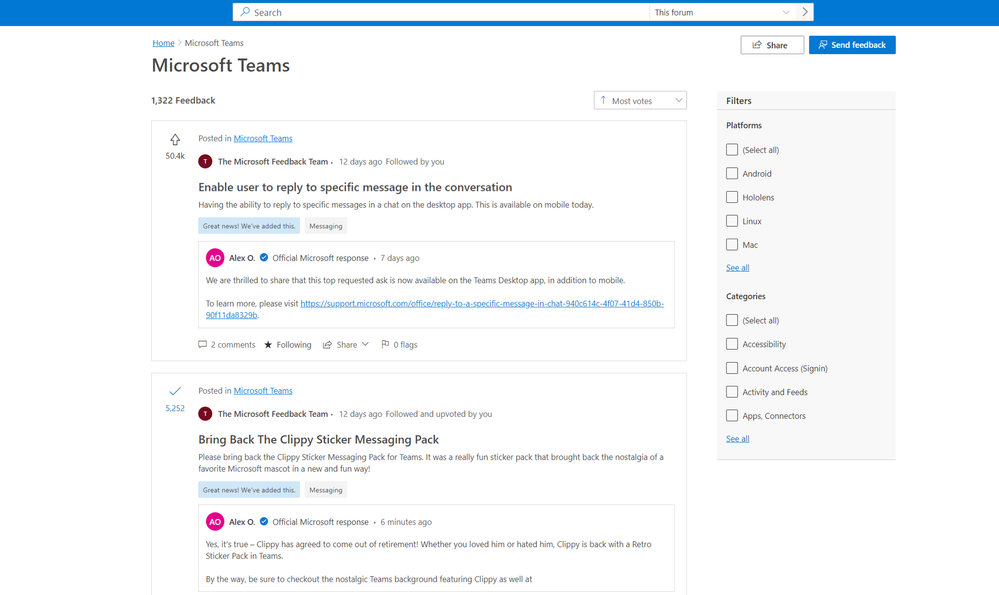Screen dimensions: 999x595
Task: Click the 1,322 Feedback count text
Action: pyautogui.click(x=183, y=101)
